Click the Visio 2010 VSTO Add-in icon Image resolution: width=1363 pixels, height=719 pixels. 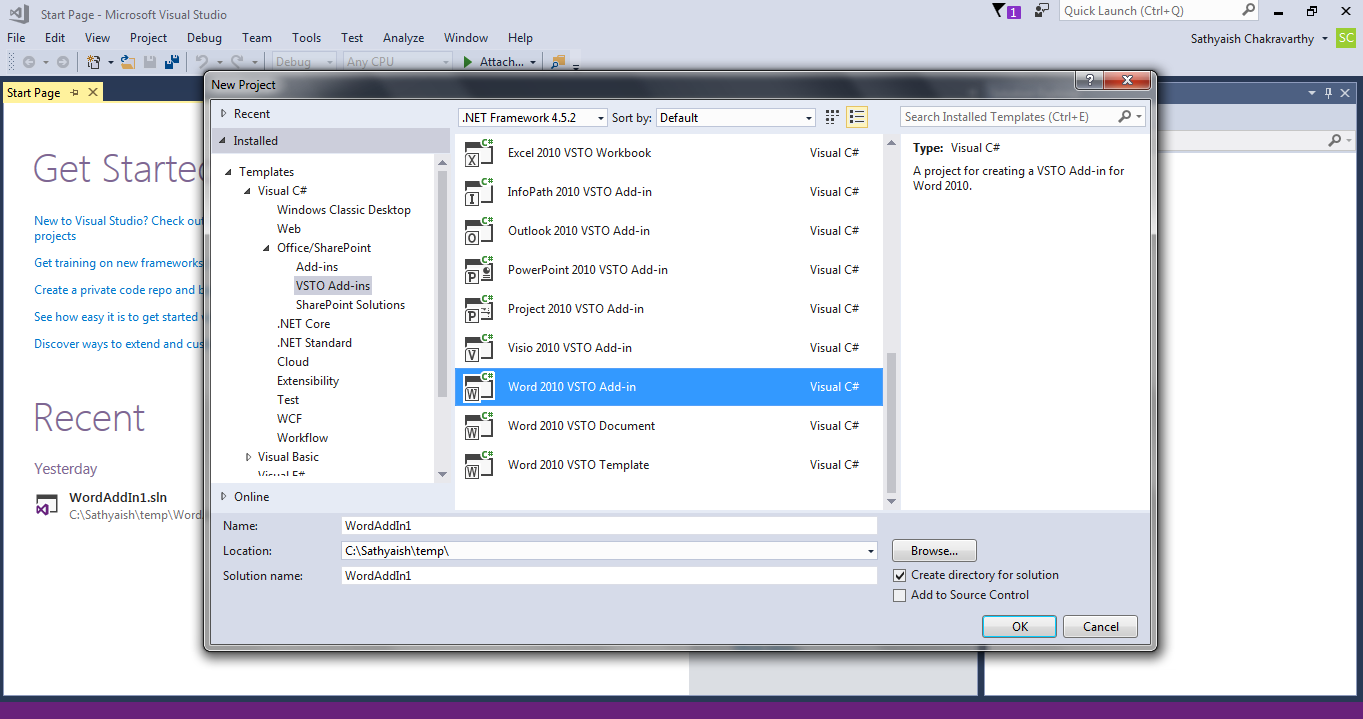(x=479, y=348)
